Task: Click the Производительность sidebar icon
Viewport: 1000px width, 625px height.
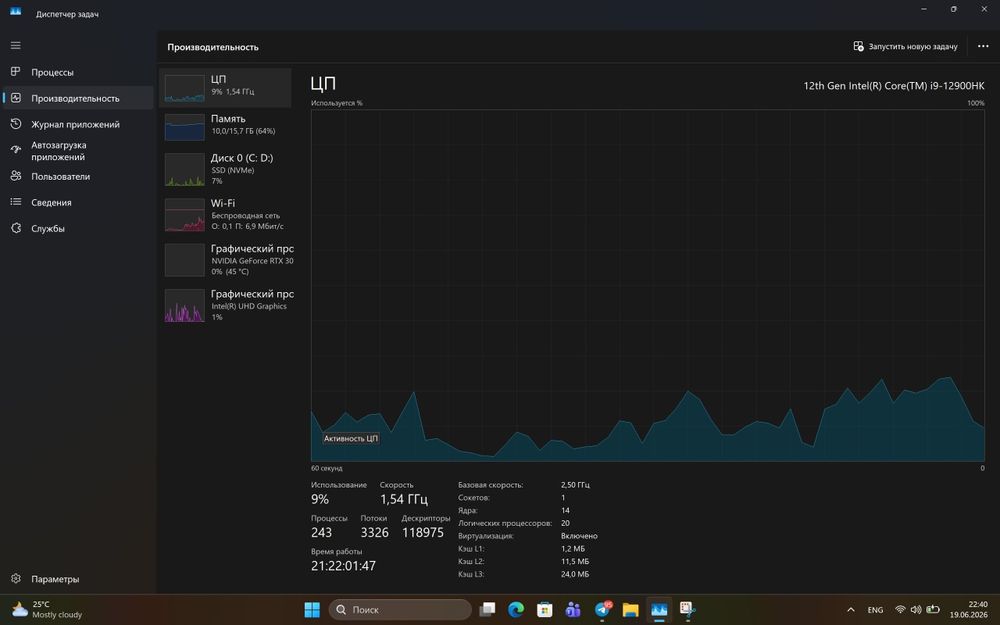Action: click(x=16, y=98)
